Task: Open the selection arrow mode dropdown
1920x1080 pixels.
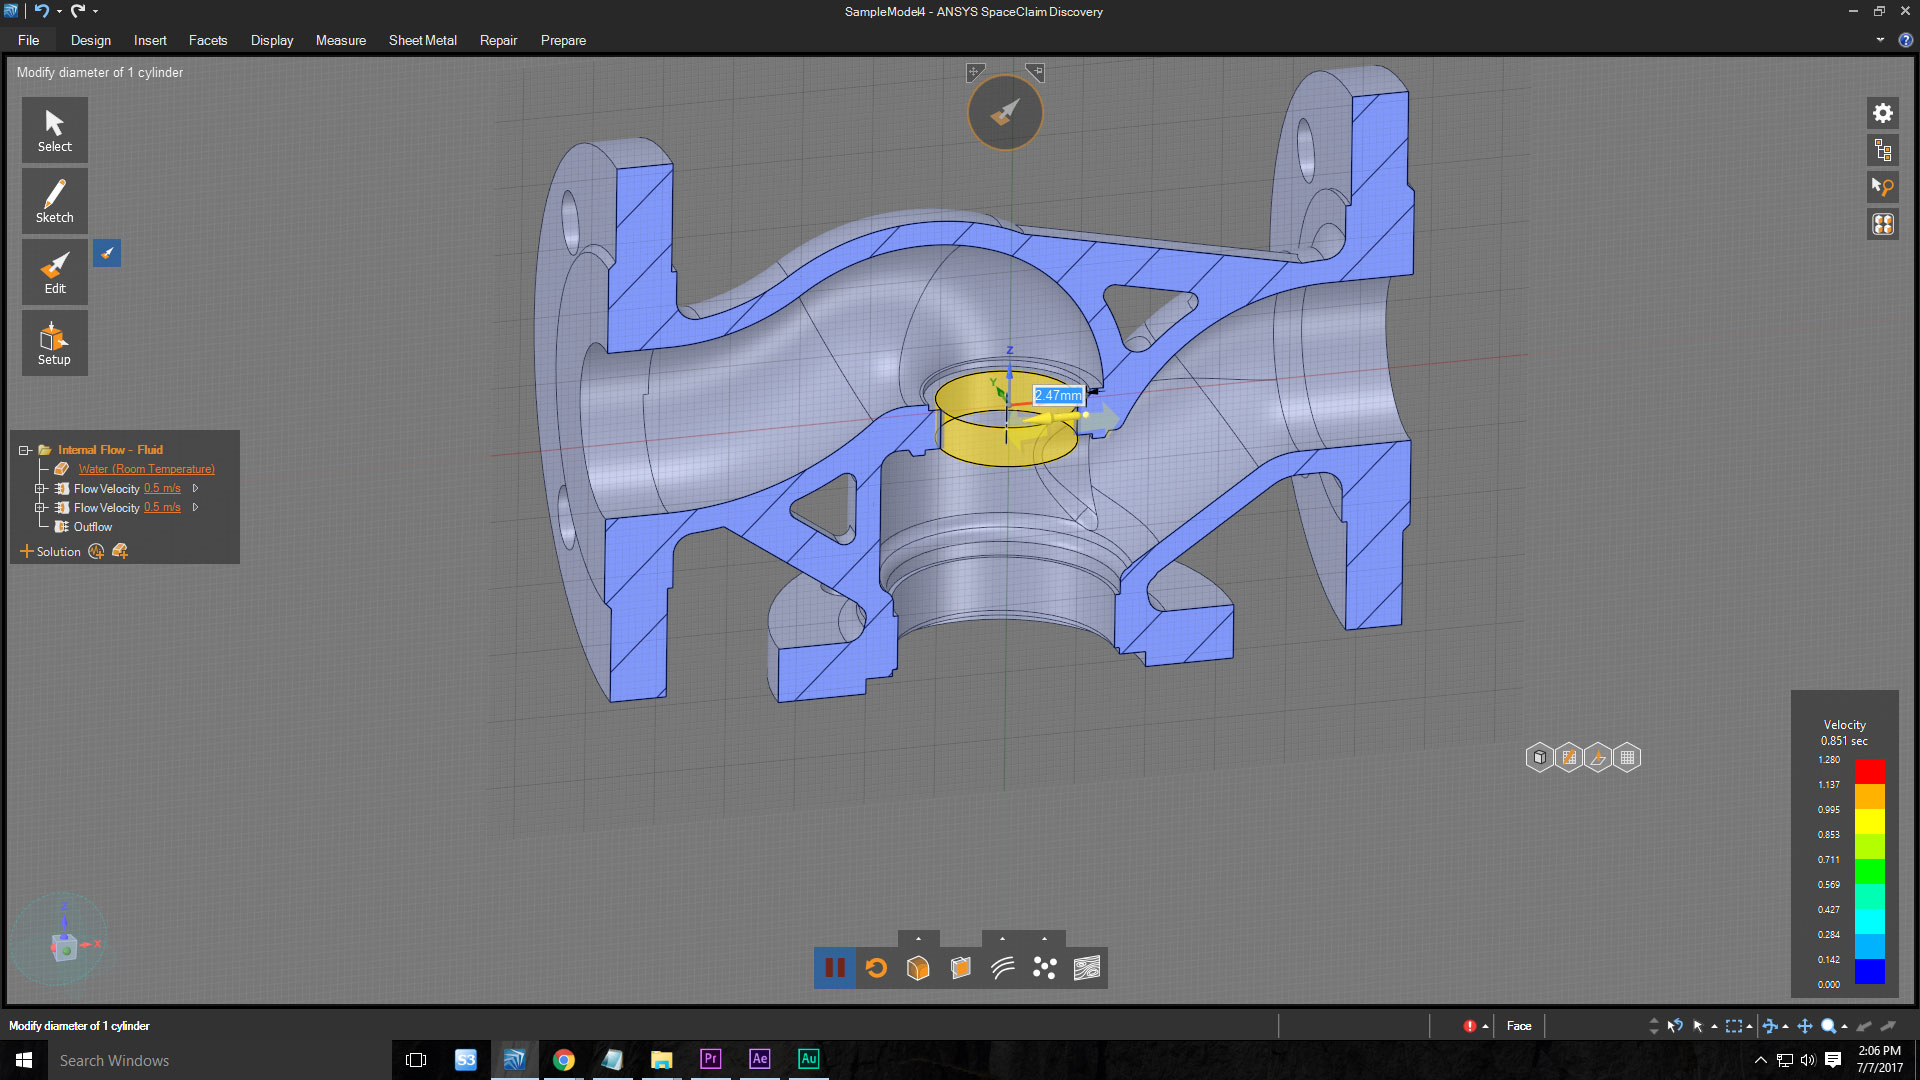Action: pos(1714,1026)
